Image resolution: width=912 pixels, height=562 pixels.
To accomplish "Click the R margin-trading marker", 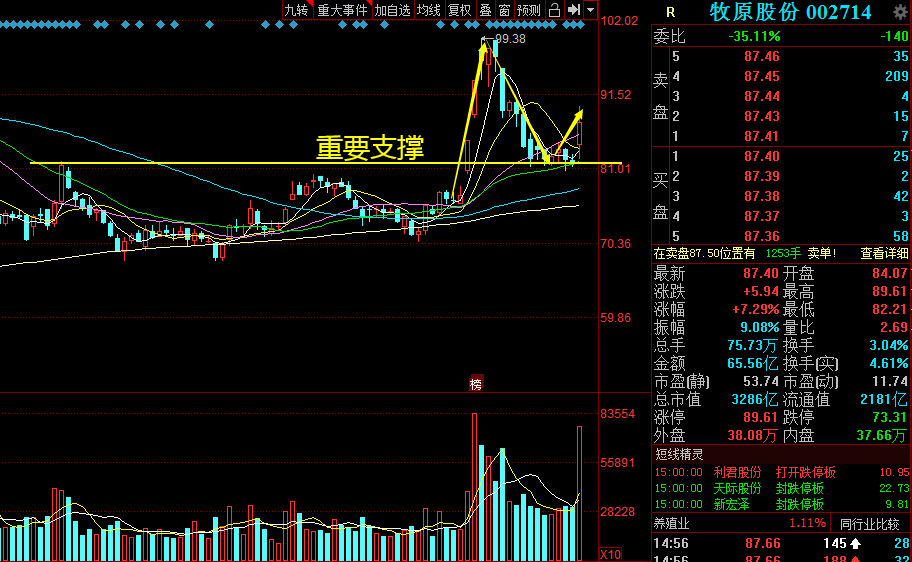I will (671, 12).
